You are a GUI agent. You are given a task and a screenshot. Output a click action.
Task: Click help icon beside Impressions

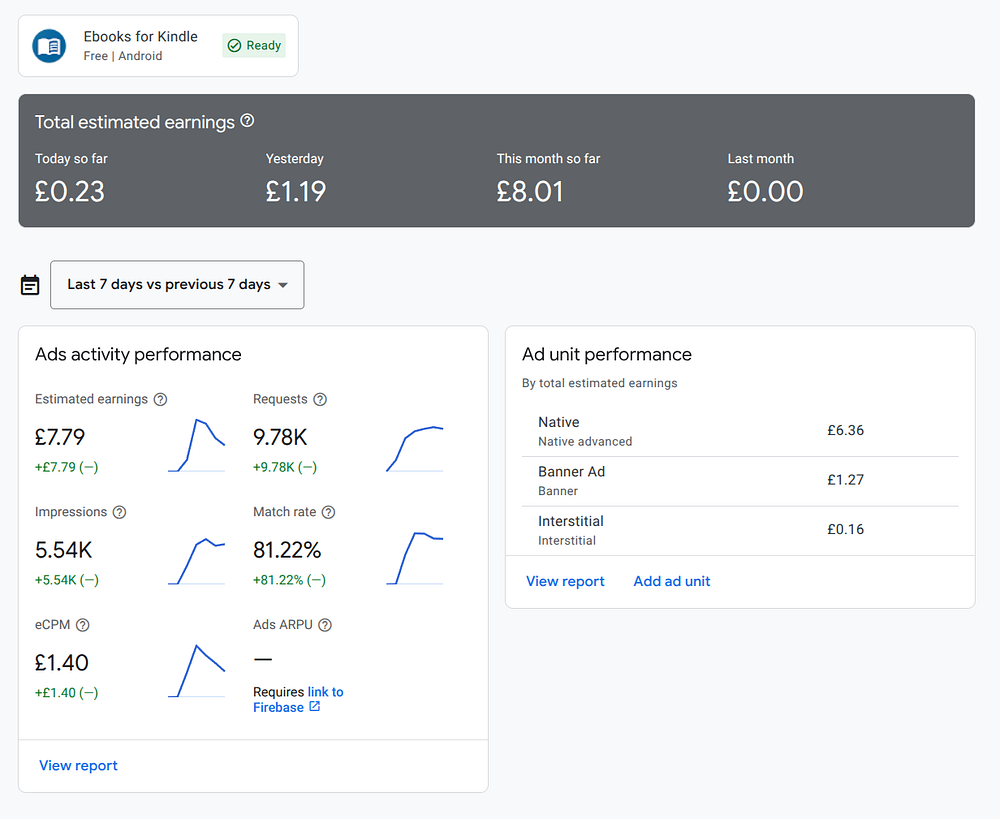pos(119,512)
